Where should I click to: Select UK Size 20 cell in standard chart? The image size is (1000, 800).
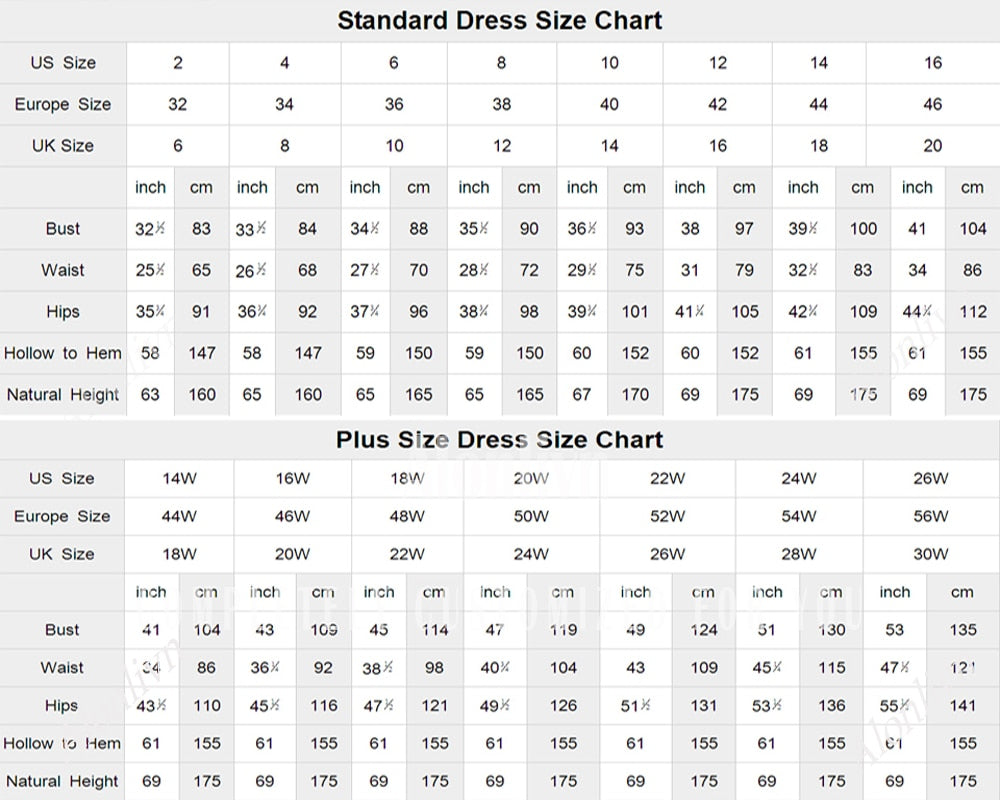click(x=931, y=146)
